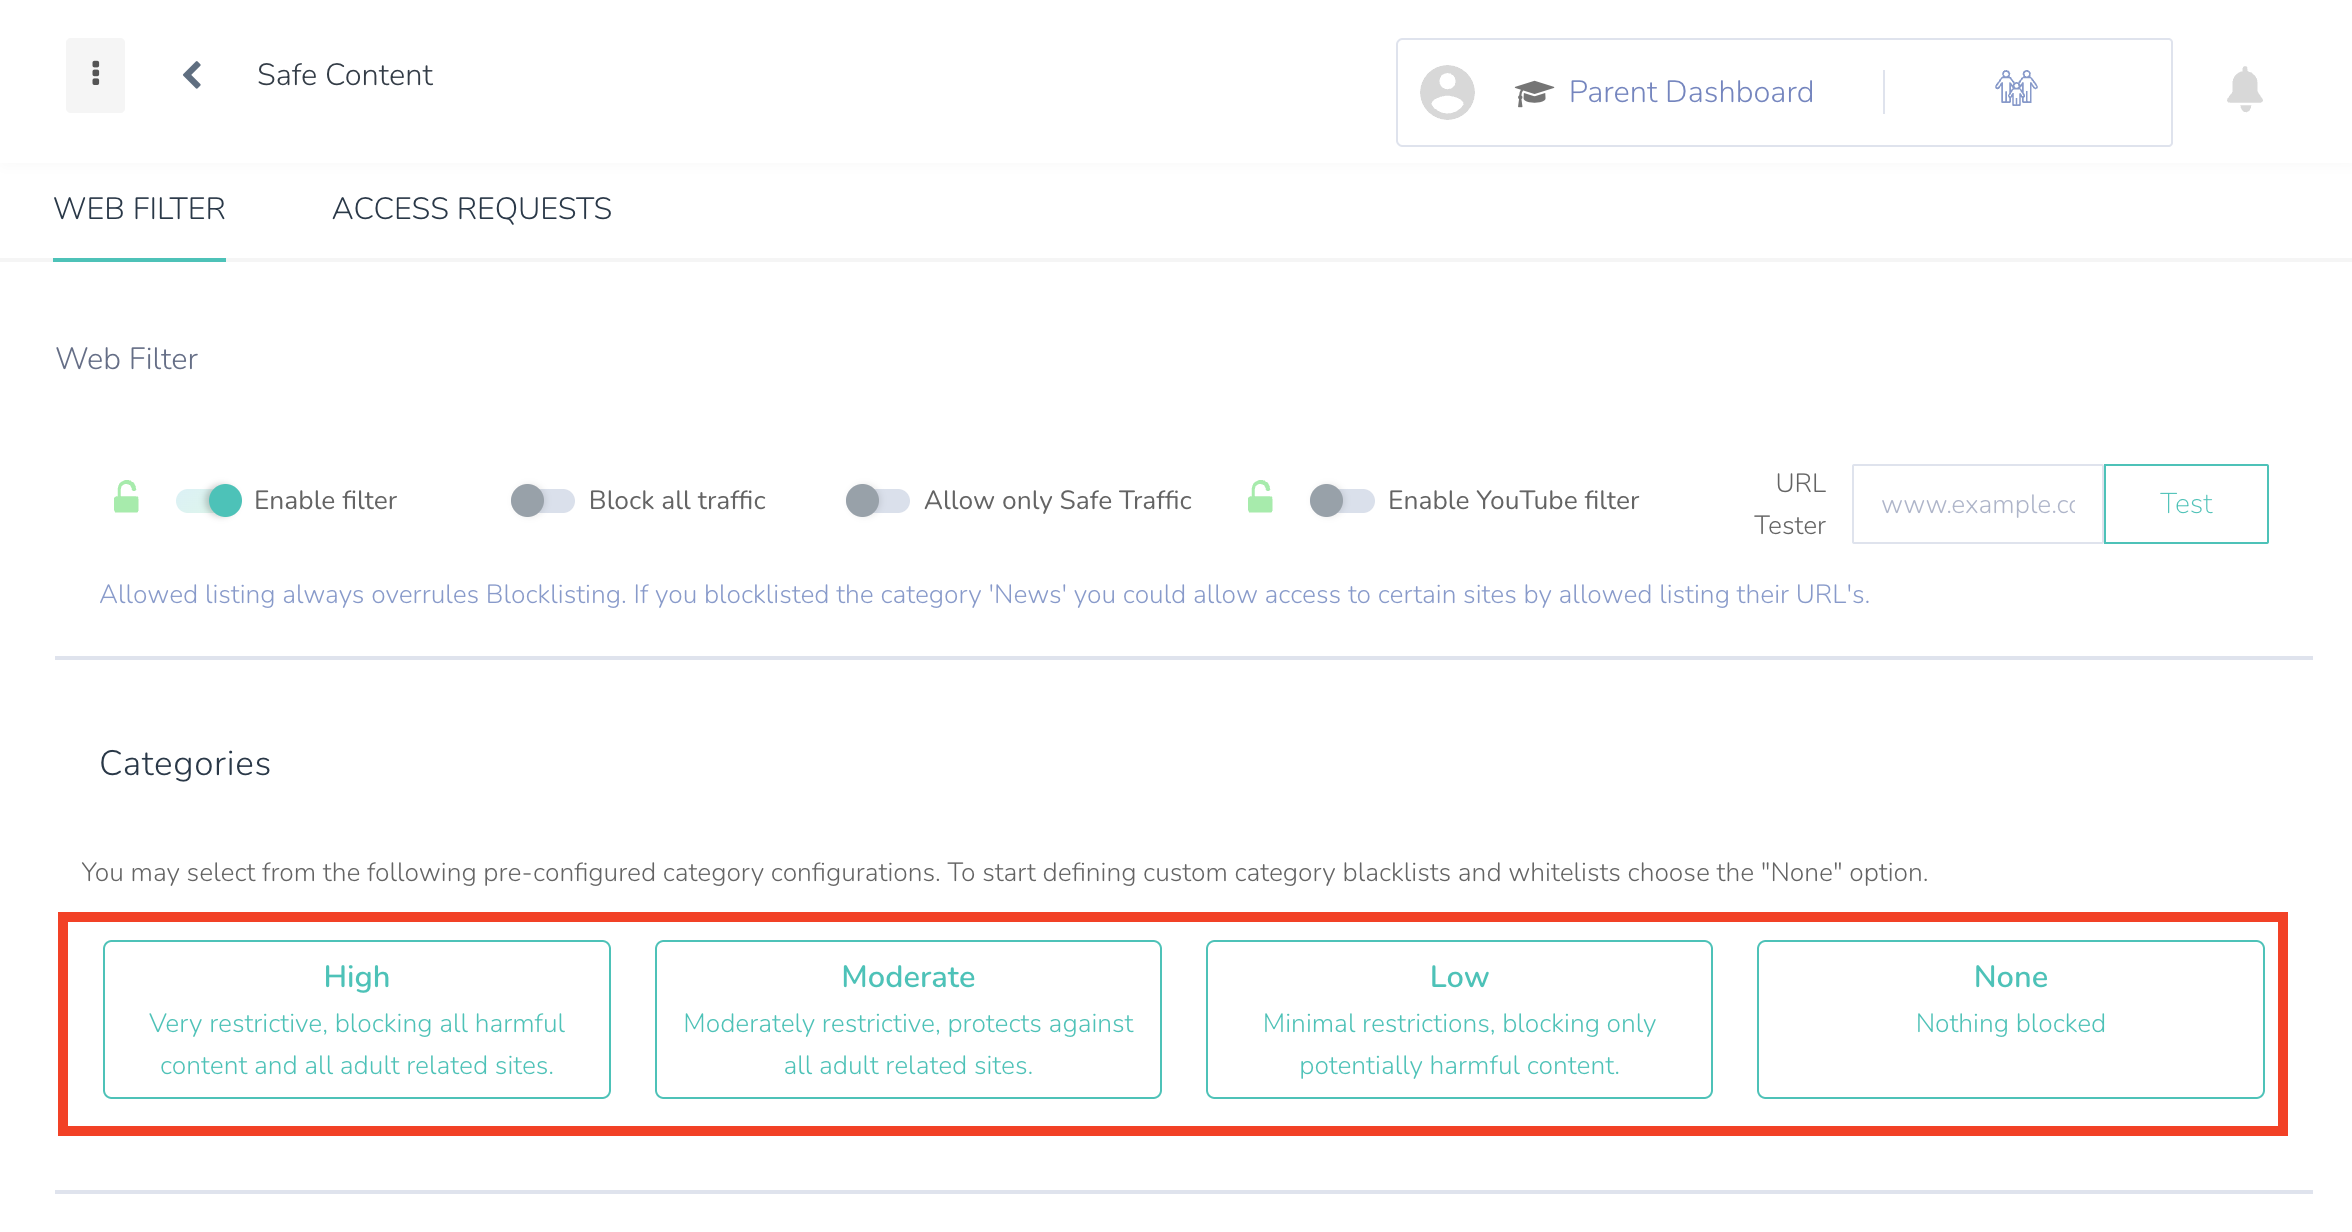Screen dimensions: 2352x1232
Task: Click the back arrow chevron
Action: (x=193, y=75)
